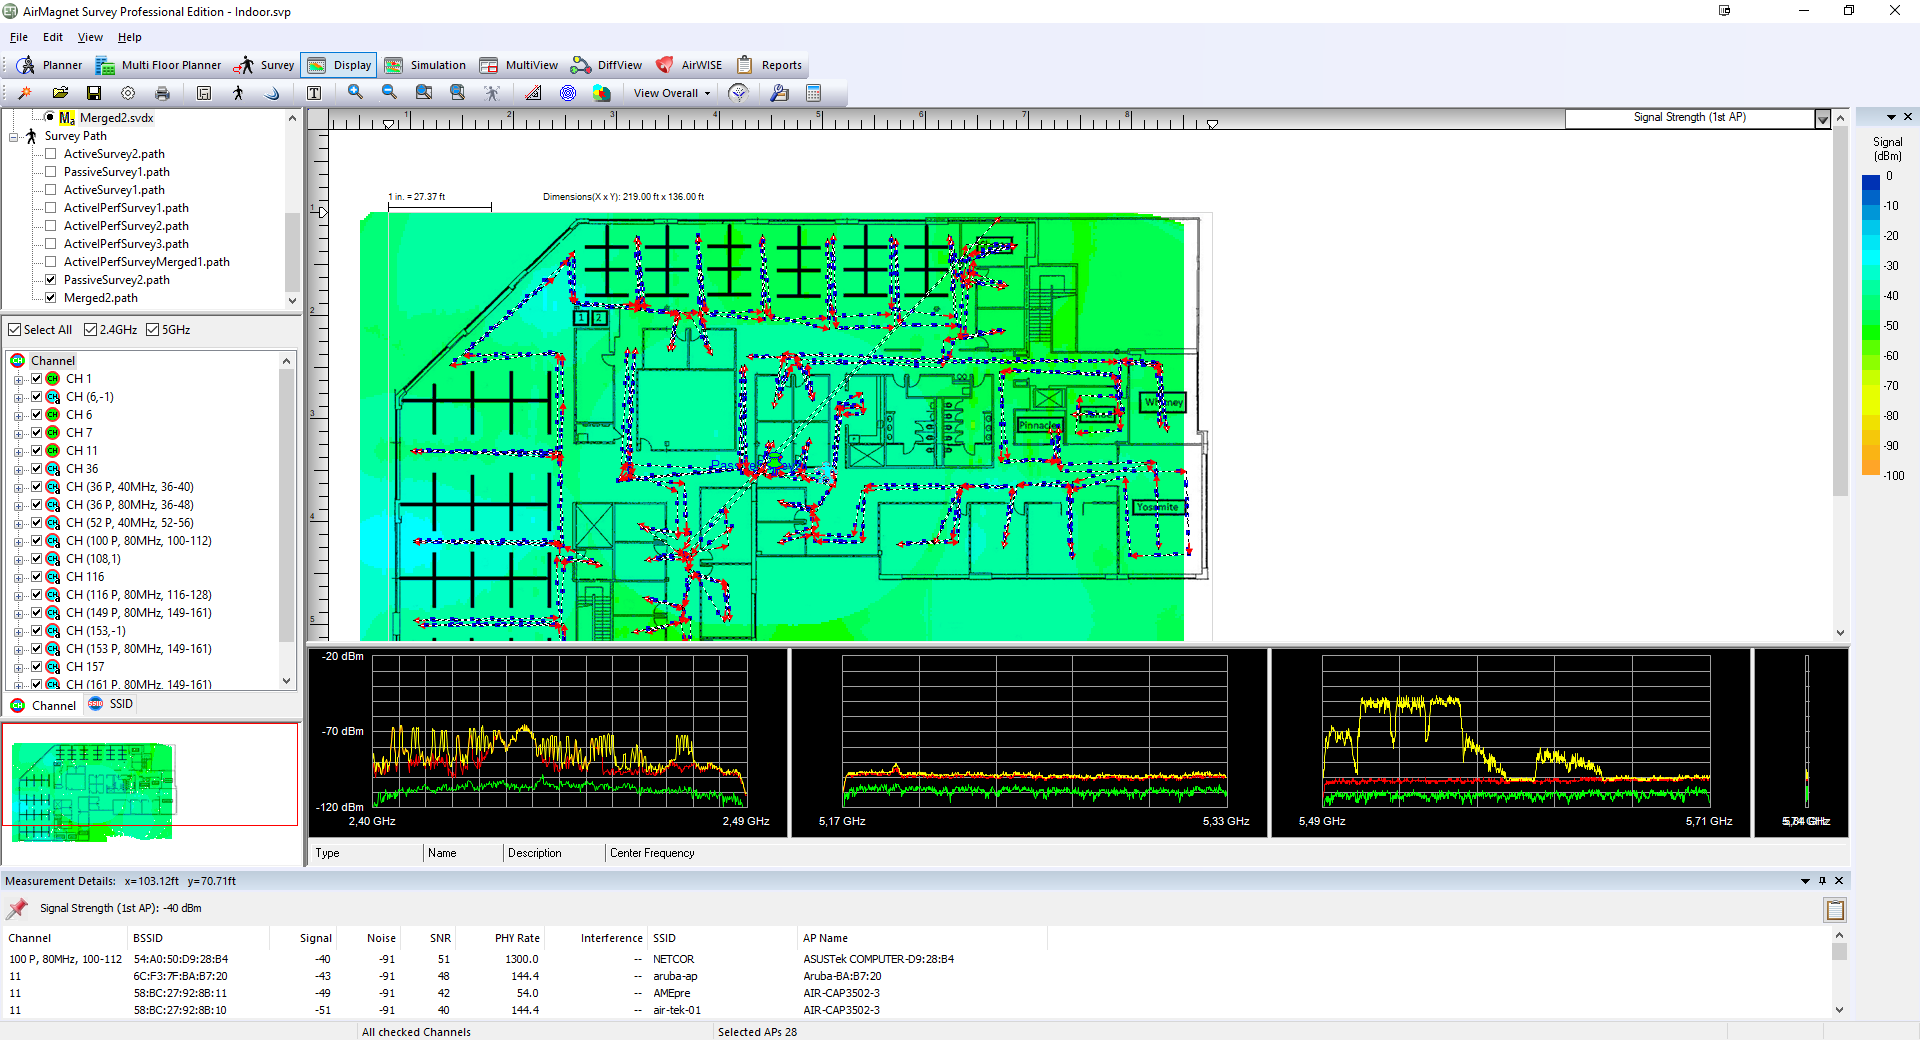This screenshot has height=1040, width=1920.
Task: Open Measurement Details panel options arrow
Action: tap(1805, 881)
